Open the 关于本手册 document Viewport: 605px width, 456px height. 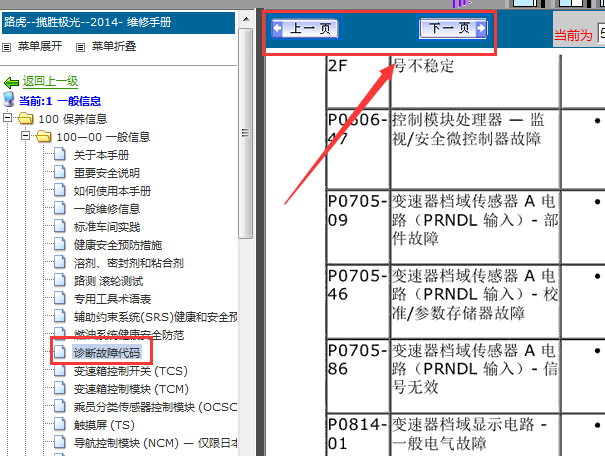point(101,155)
